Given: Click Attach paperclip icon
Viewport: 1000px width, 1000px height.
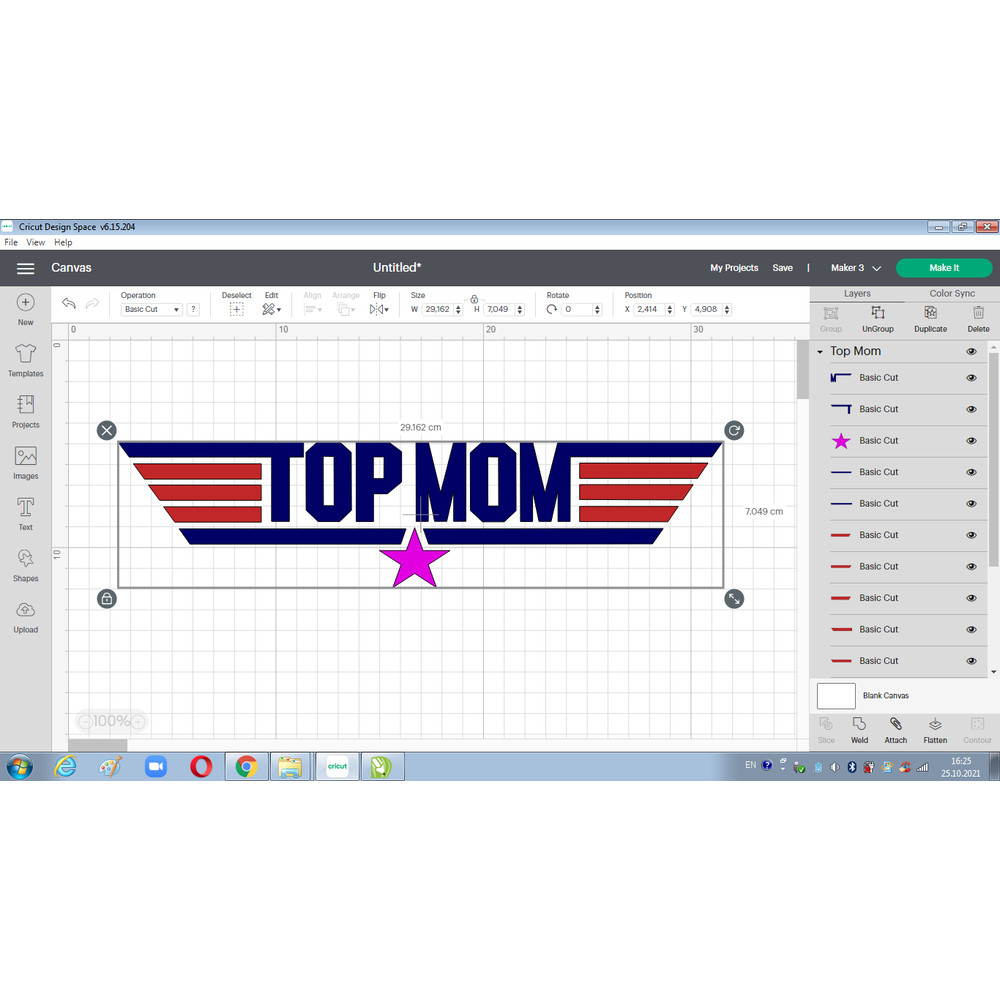Looking at the screenshot, I should pyautogui.click(x=895, y=725).
